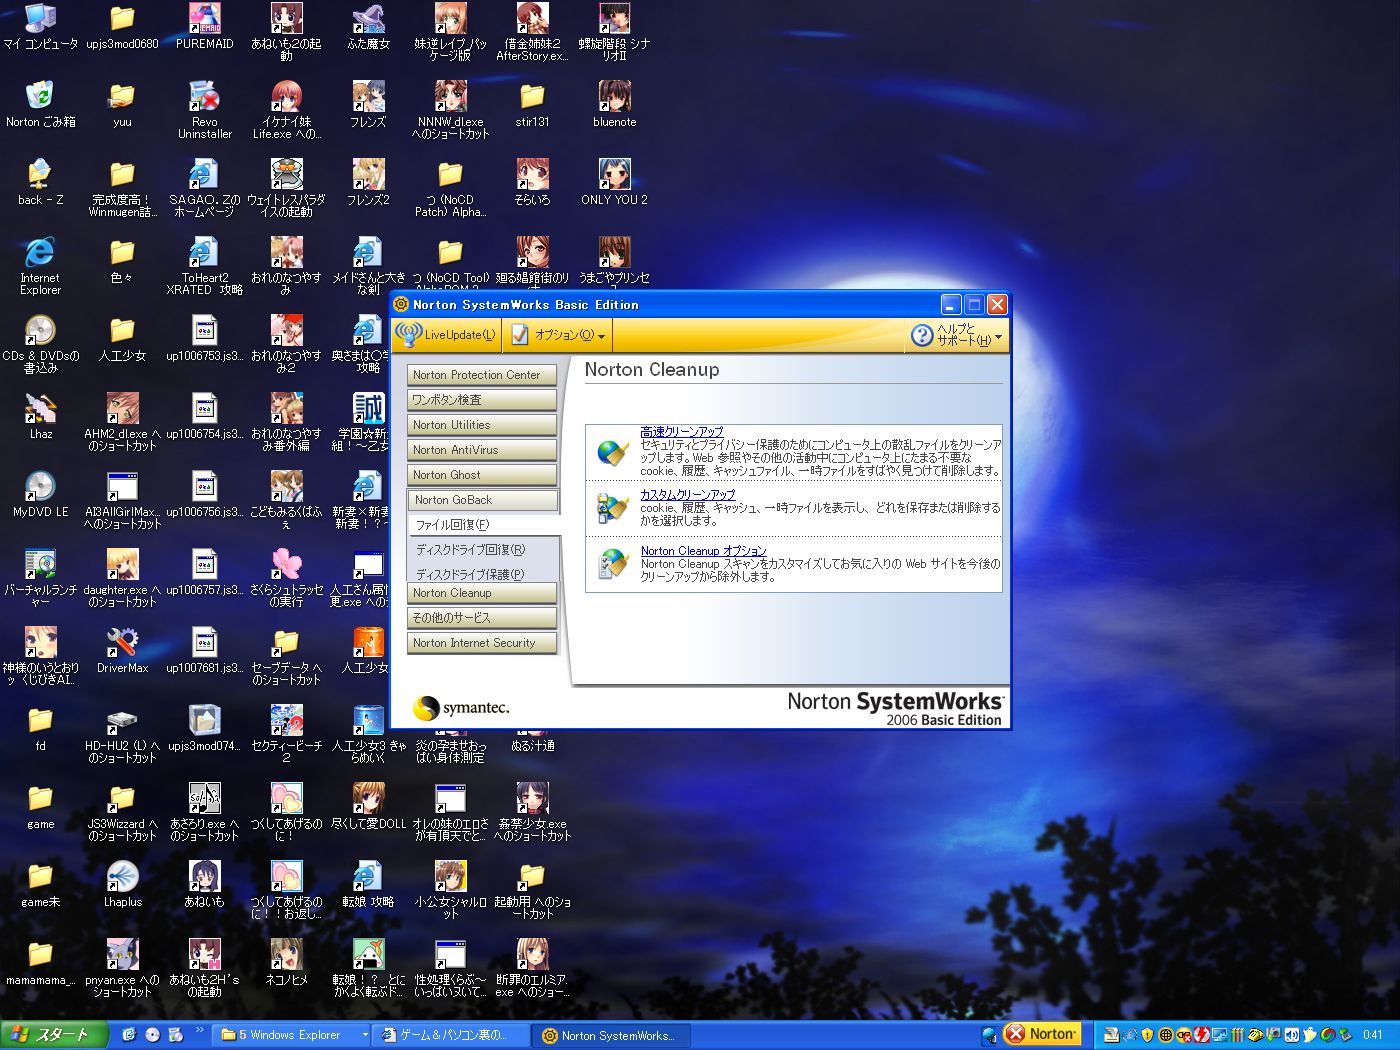This screenshot has height=1050, width=1400.
Task: Select the ToHeart2 XRATED 攻略 shortcut
Action: tap(204, 266)
